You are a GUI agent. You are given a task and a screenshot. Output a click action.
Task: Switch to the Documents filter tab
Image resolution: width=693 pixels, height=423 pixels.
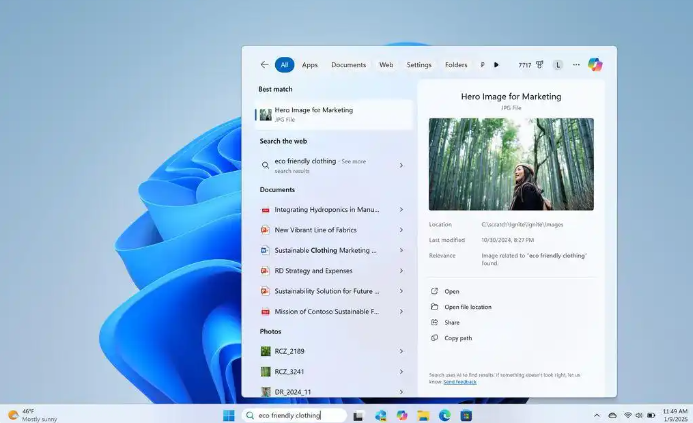(x=348, y=65)
